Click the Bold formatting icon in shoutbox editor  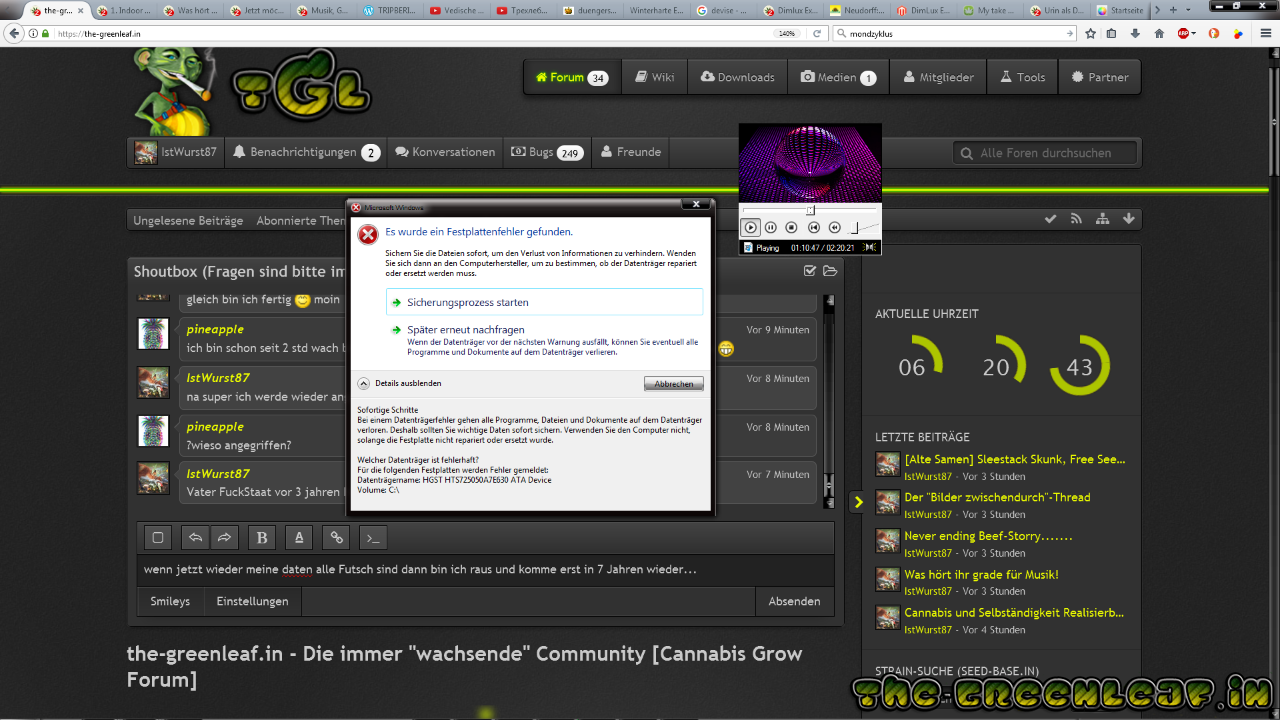tap(262, 538)
